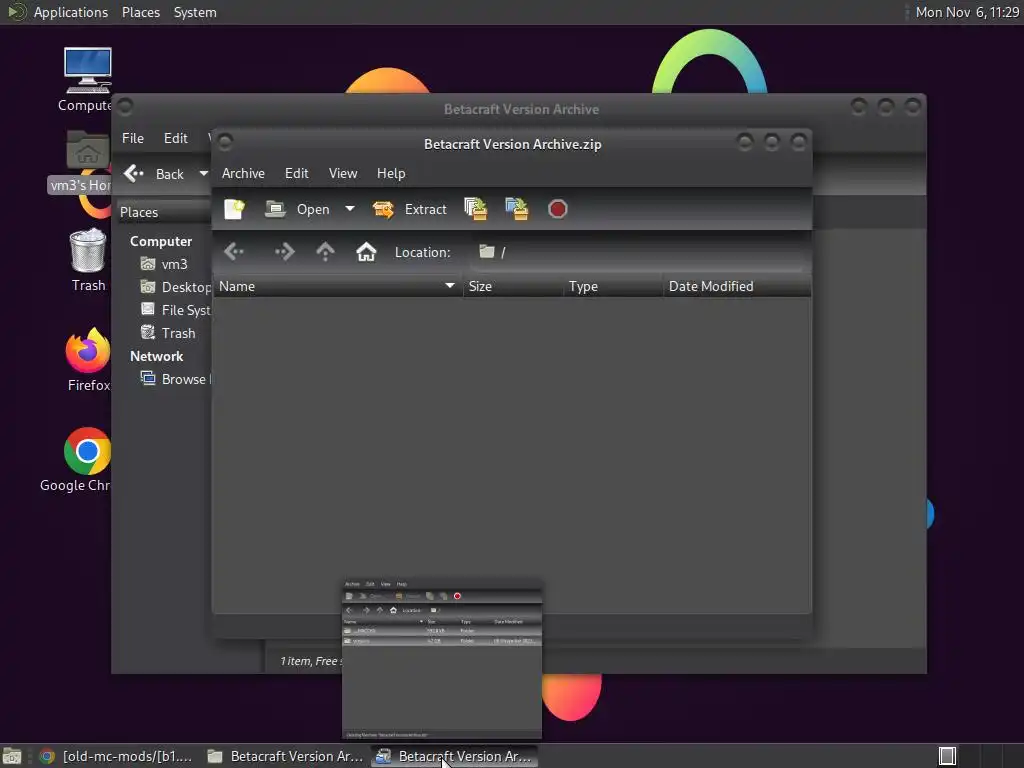Switch to Betacraft archive manager taskbar item
This screenshot has height=768, width=1024.
click(x=455, y=756)
